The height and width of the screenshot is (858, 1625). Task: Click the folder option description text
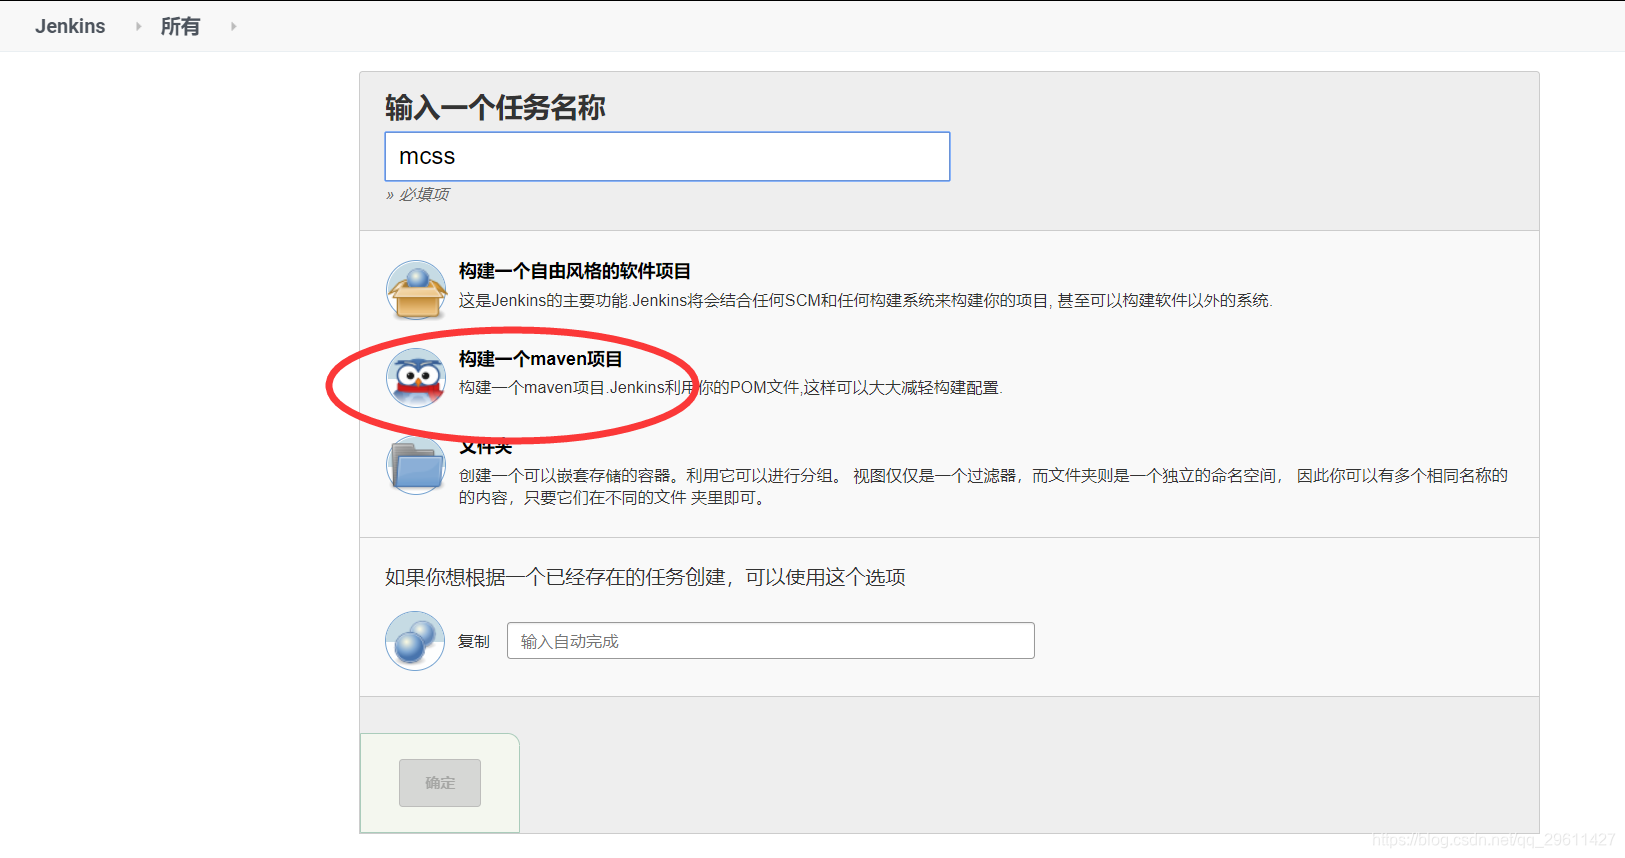[x=983, y=486]
